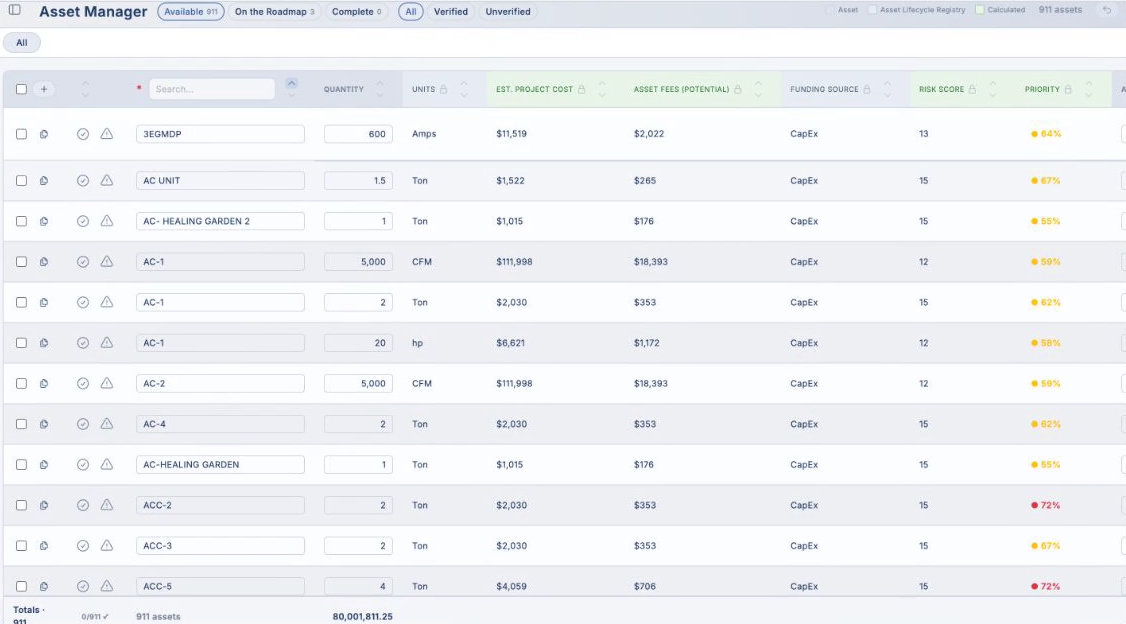Toggle the Calculated legend checkbox

tap(980, 10)
